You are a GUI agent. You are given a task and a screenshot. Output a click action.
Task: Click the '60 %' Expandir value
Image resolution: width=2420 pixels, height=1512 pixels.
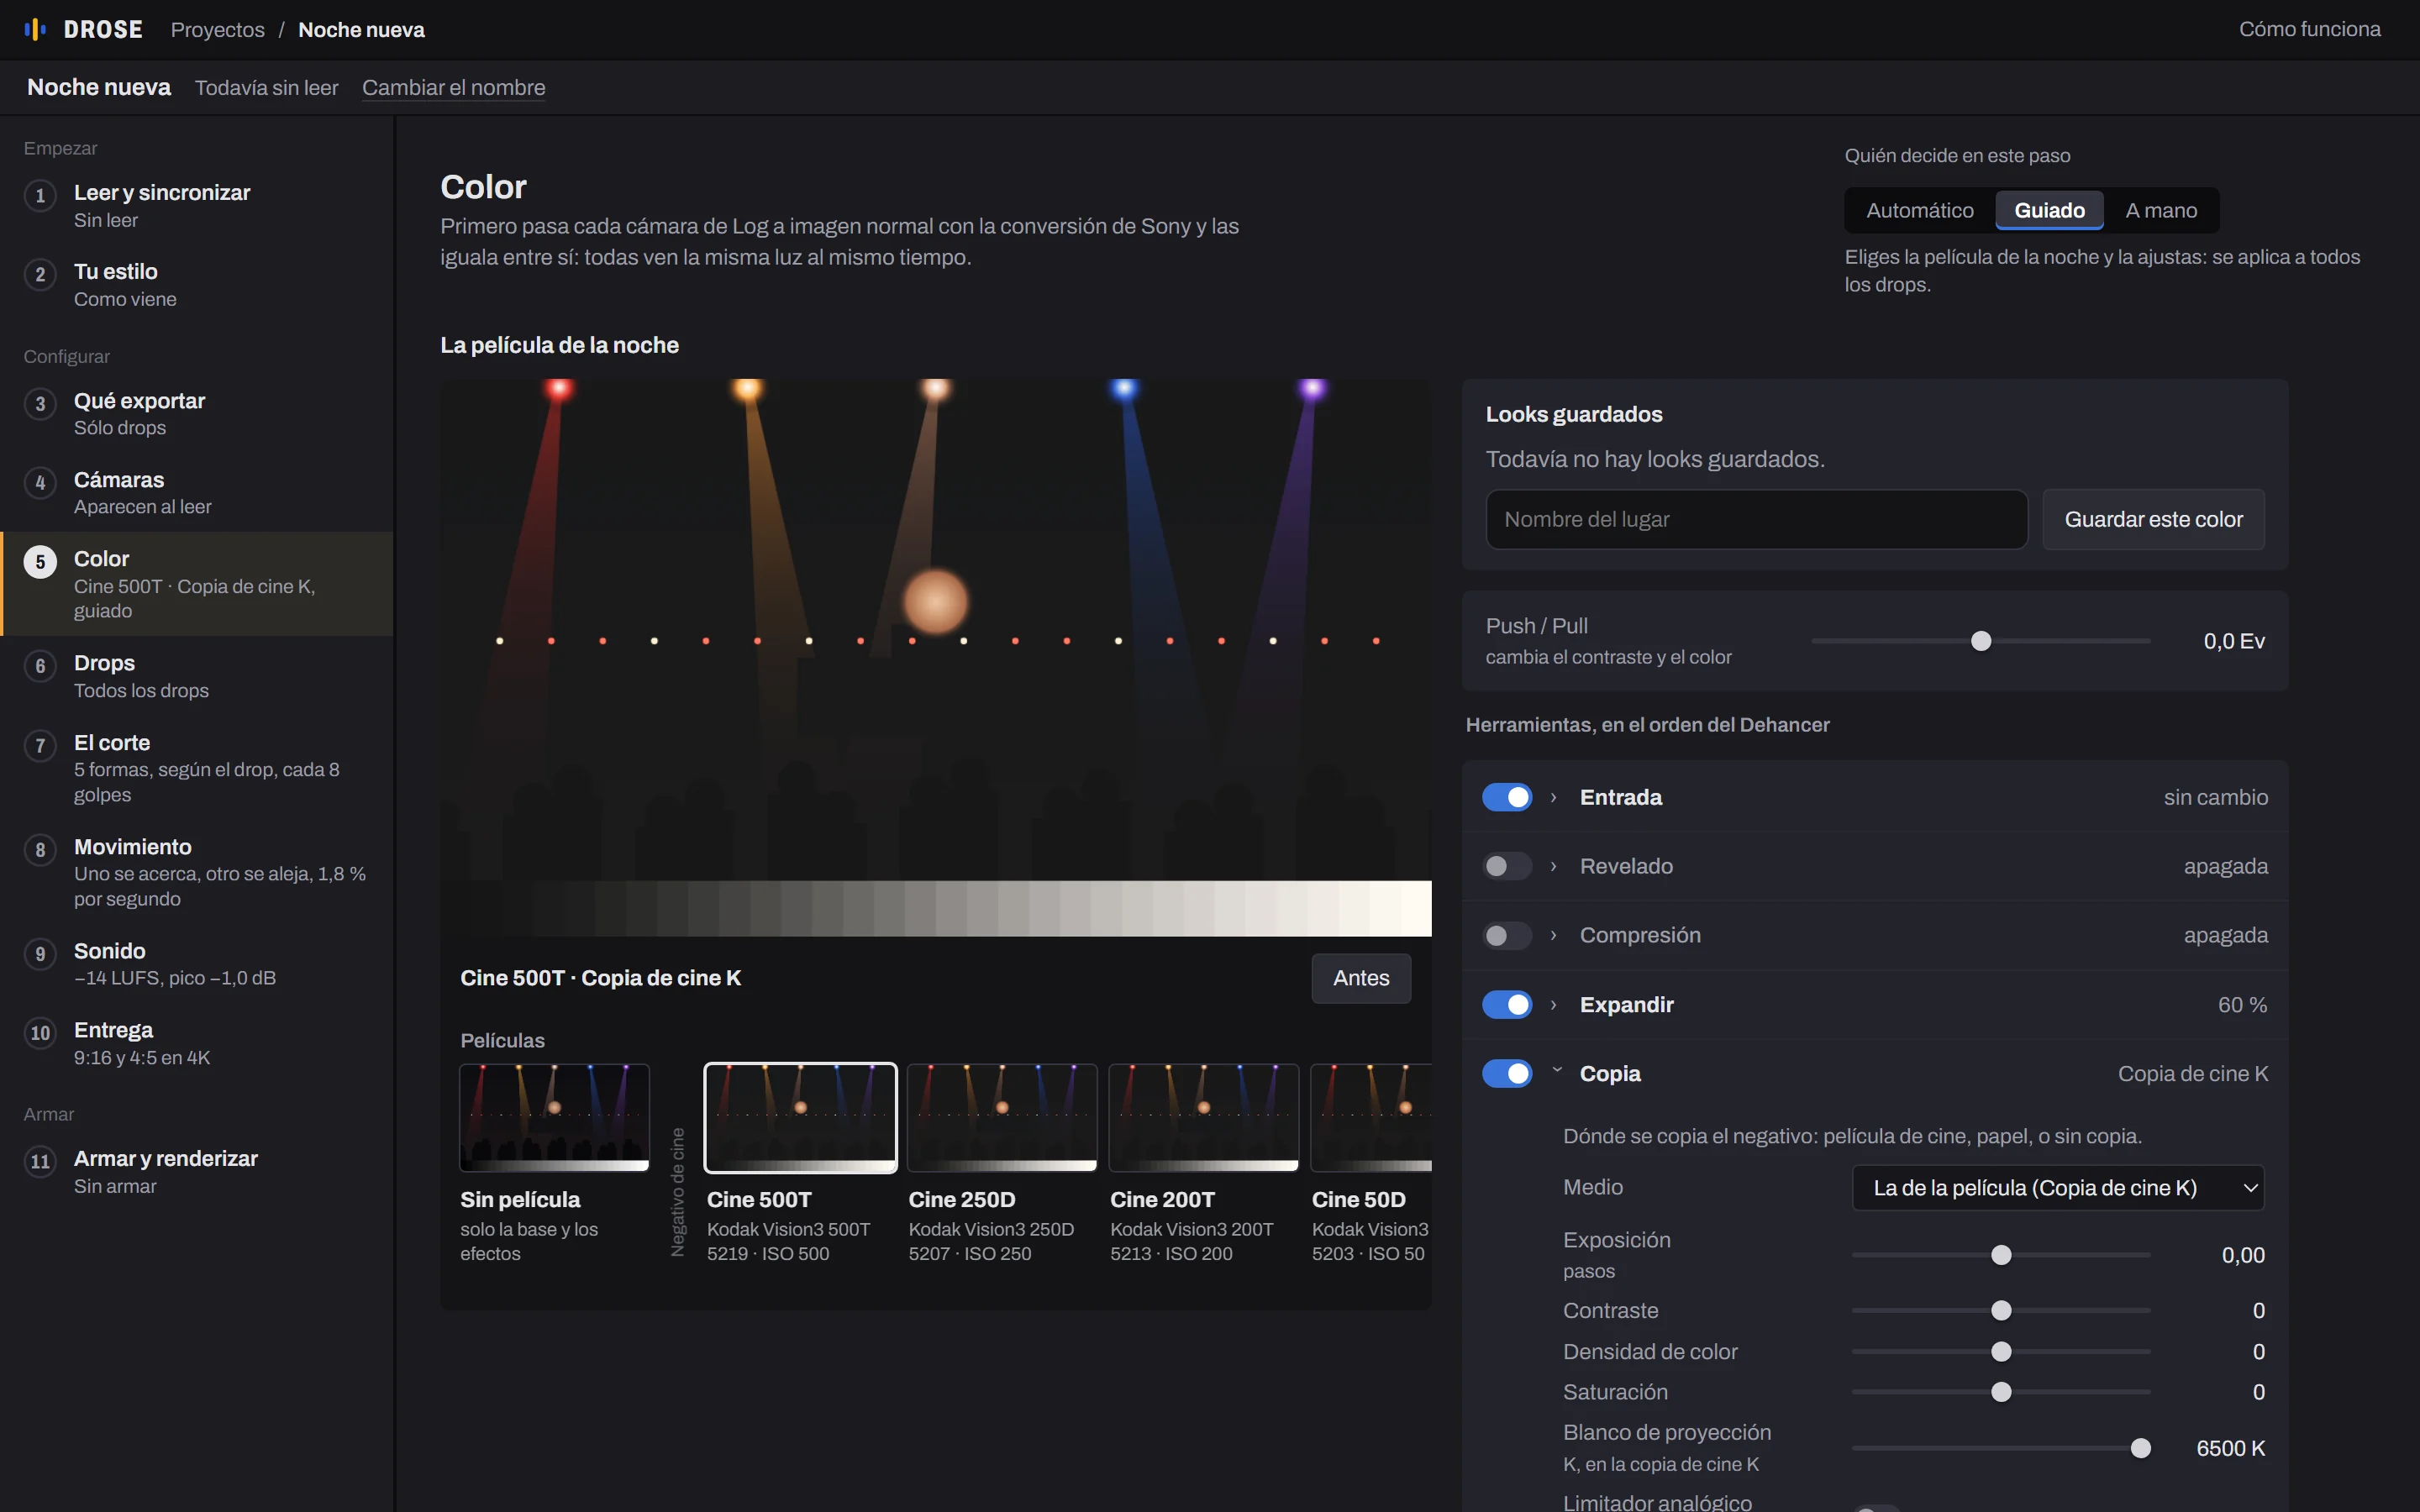tap(2242, 1004)
